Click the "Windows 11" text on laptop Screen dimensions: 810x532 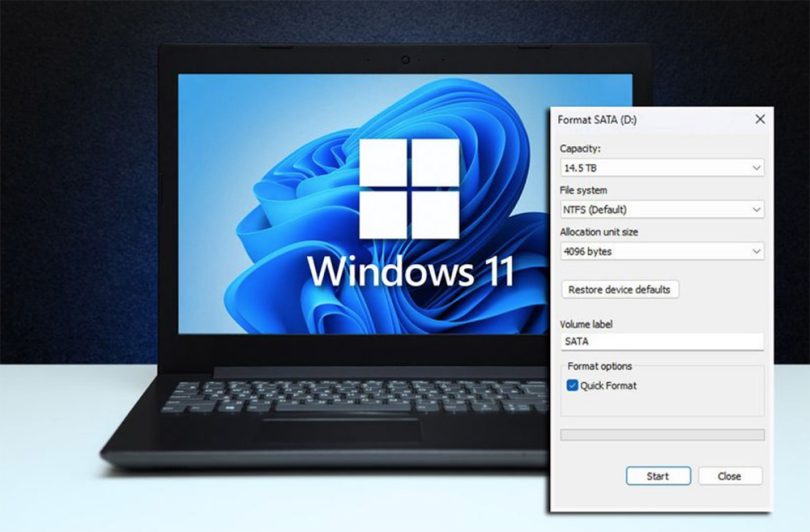tap(411, 271)
